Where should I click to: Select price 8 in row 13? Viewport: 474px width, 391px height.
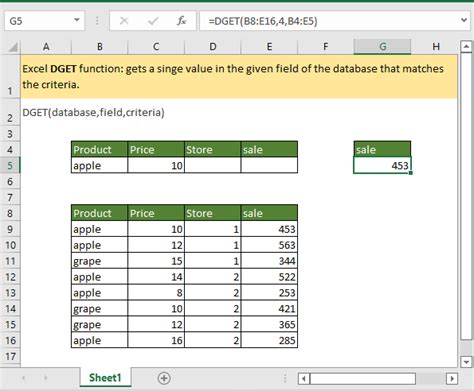tap(156, 293)
